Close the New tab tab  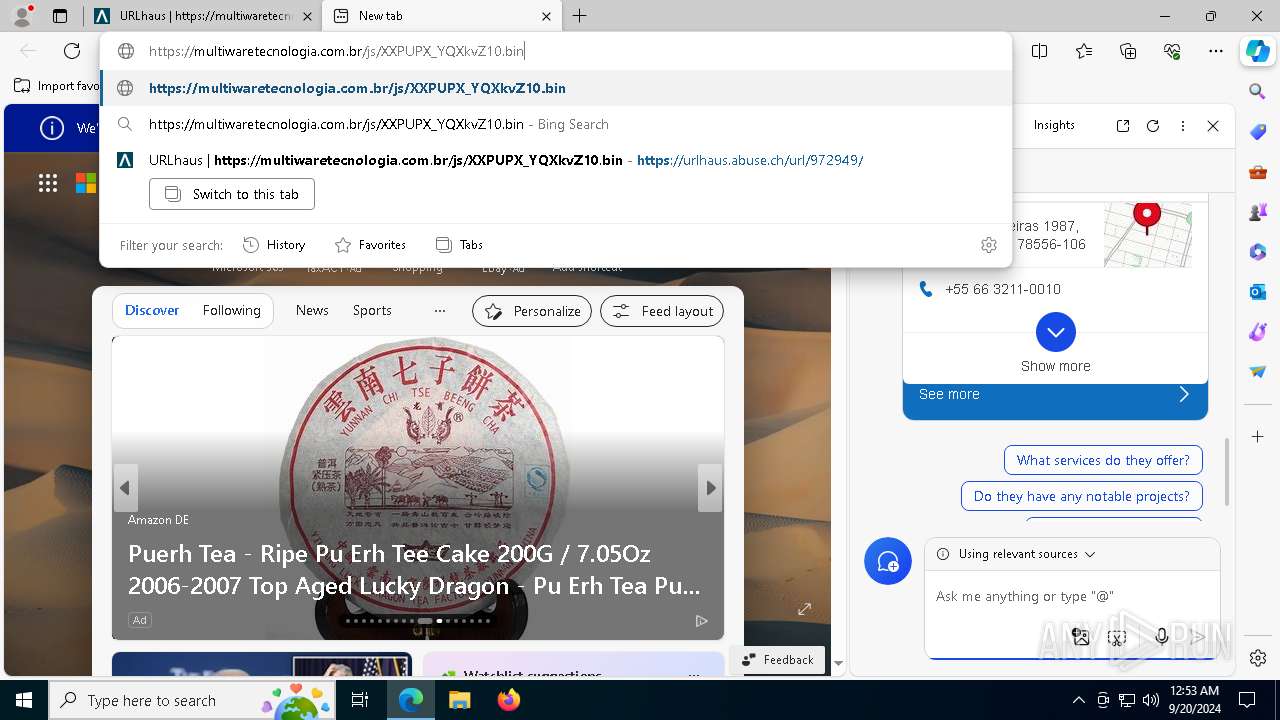[x=547, y=16]
